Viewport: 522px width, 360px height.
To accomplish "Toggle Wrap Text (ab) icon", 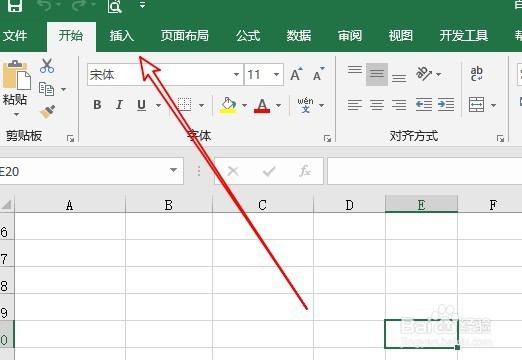I will coord(477,74).
